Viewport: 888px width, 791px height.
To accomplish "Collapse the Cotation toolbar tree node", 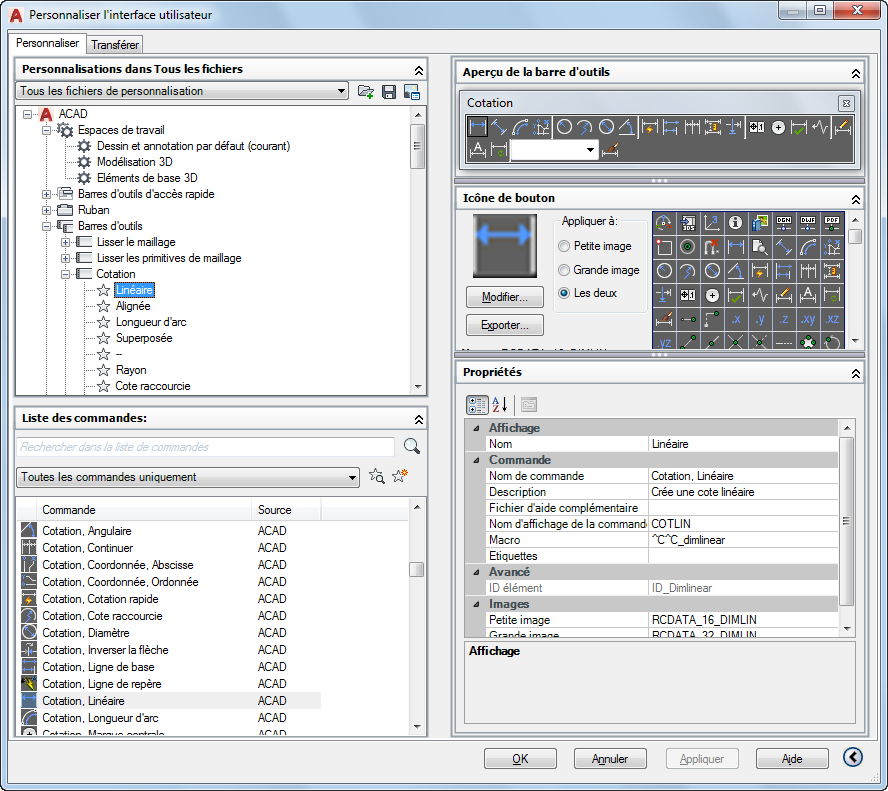I will coord(66,274).
